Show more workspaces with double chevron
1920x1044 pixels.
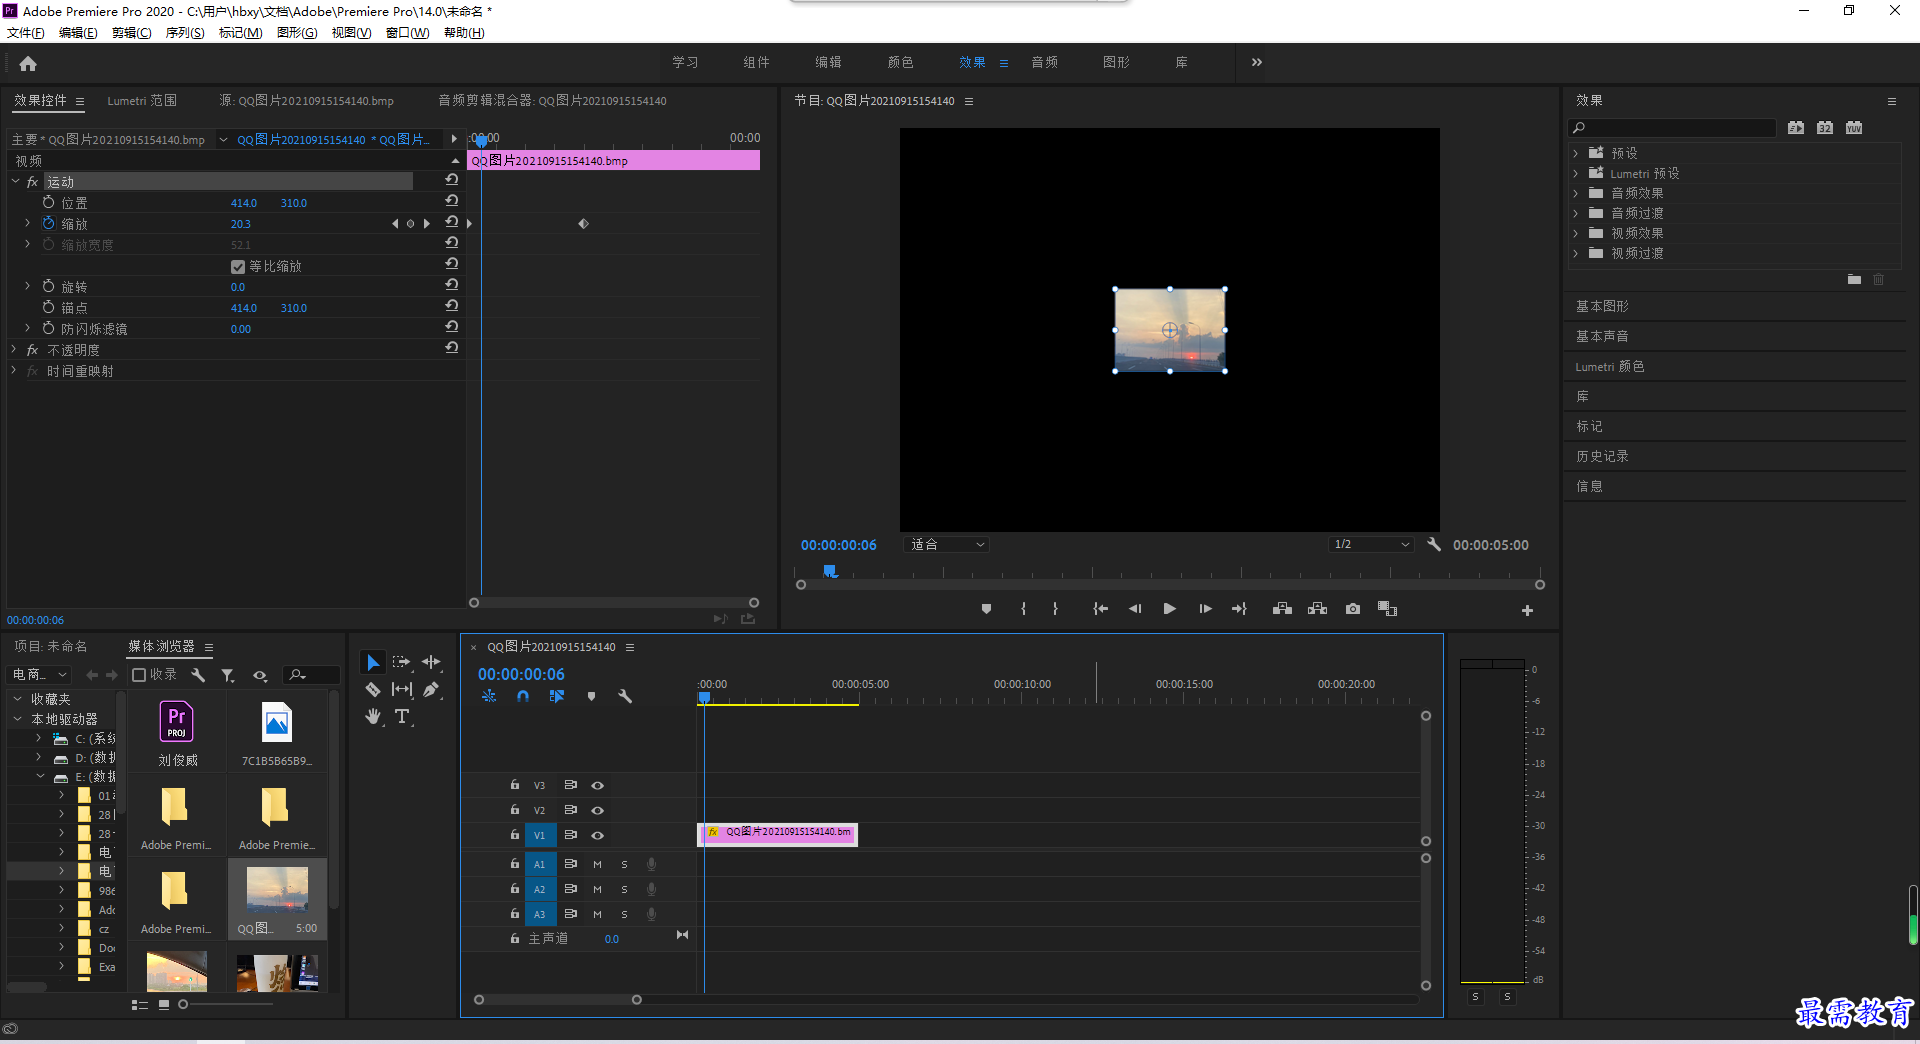(1257, 62)
